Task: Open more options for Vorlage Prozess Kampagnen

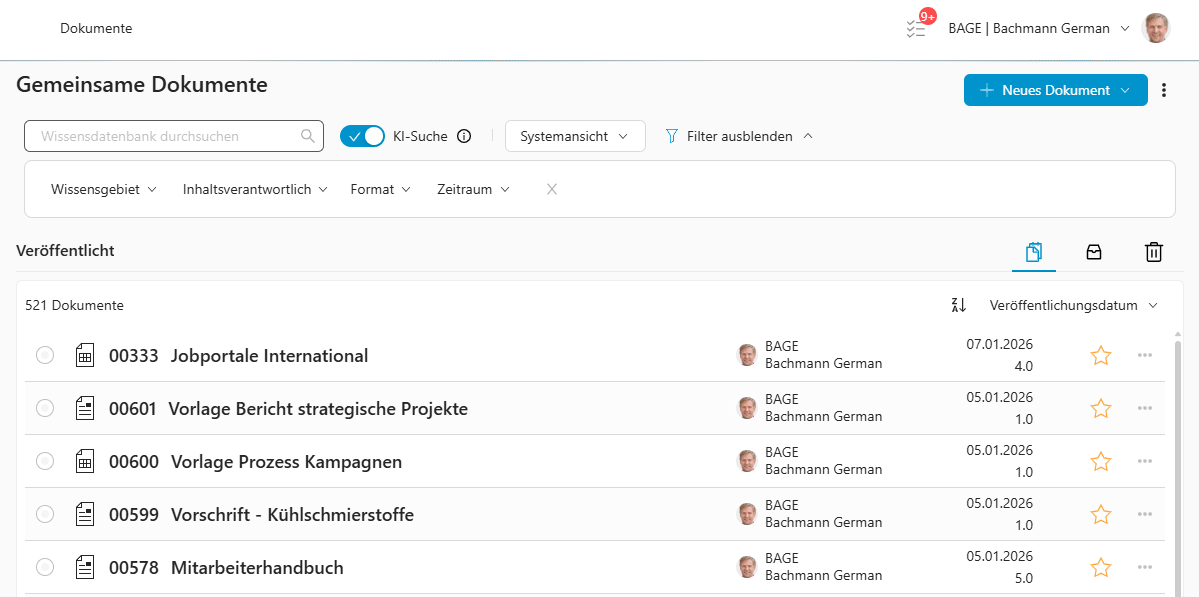Action: pos(1145,461)
